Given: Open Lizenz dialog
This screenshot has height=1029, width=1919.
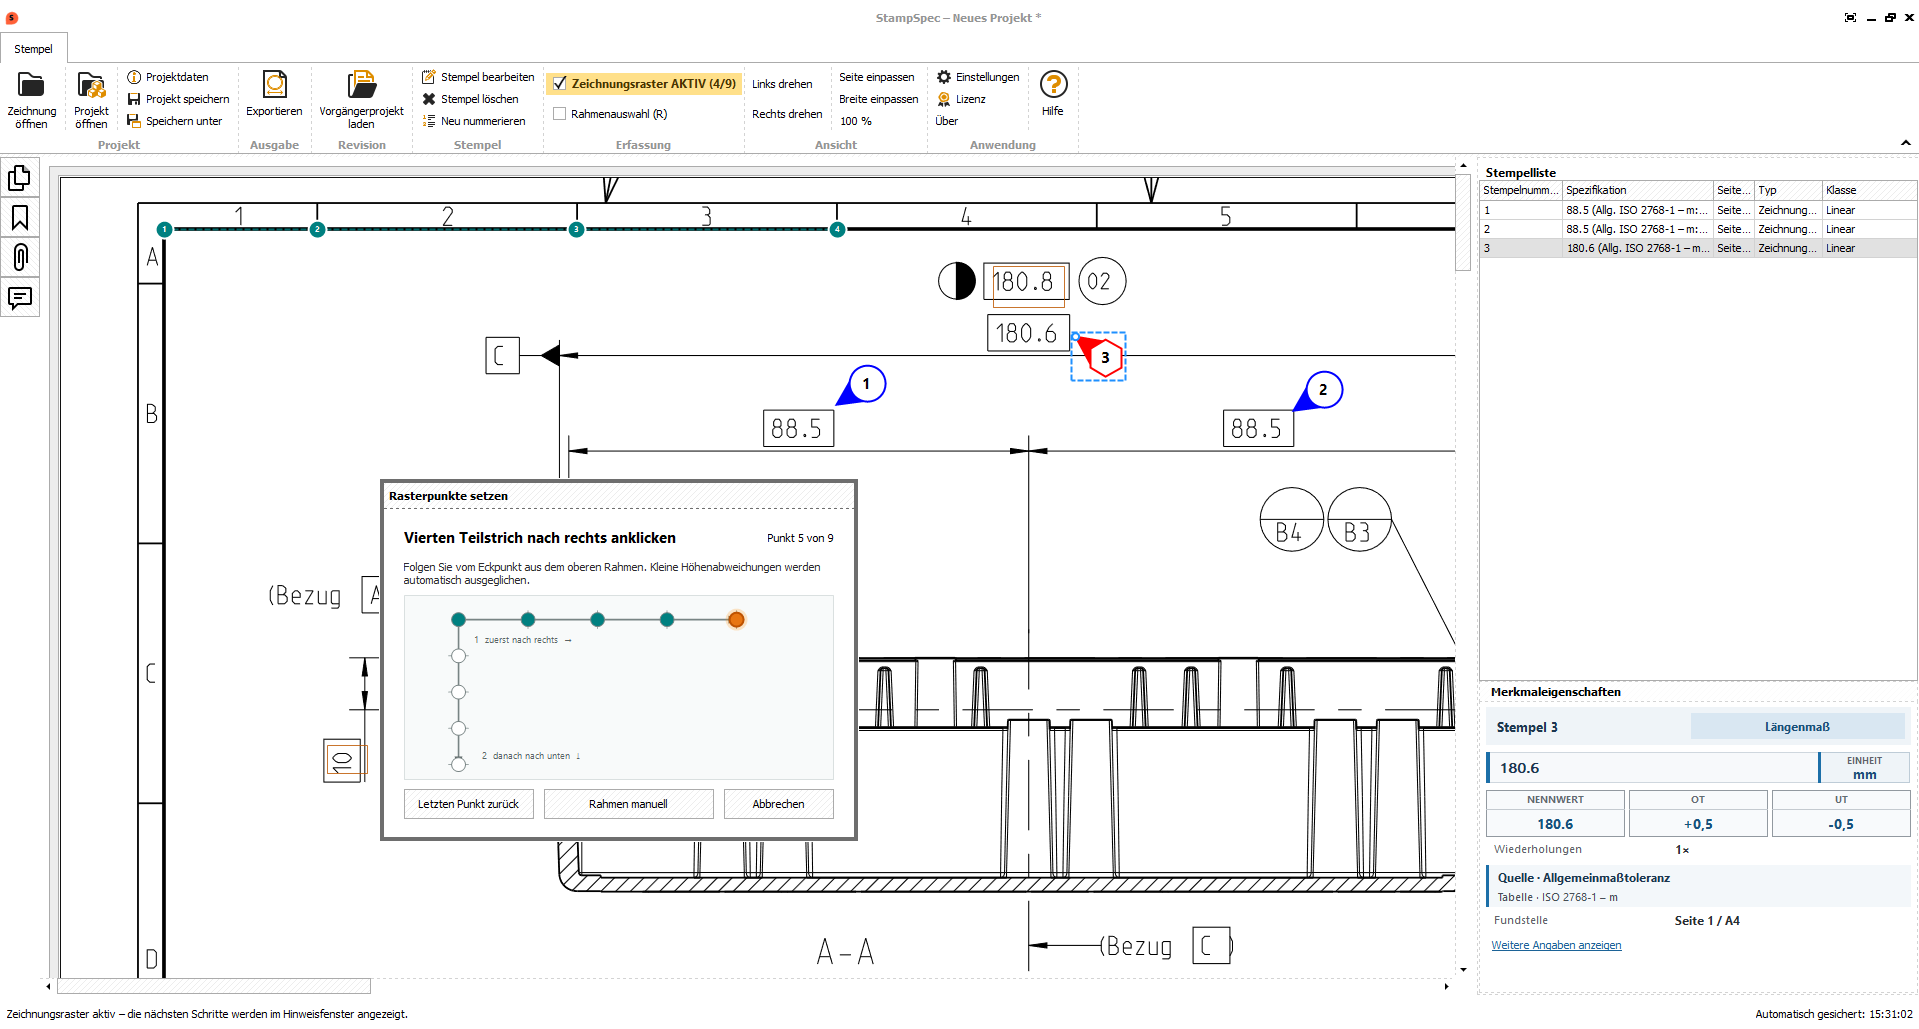Looking at the screenshot, I should coord(961,99).
